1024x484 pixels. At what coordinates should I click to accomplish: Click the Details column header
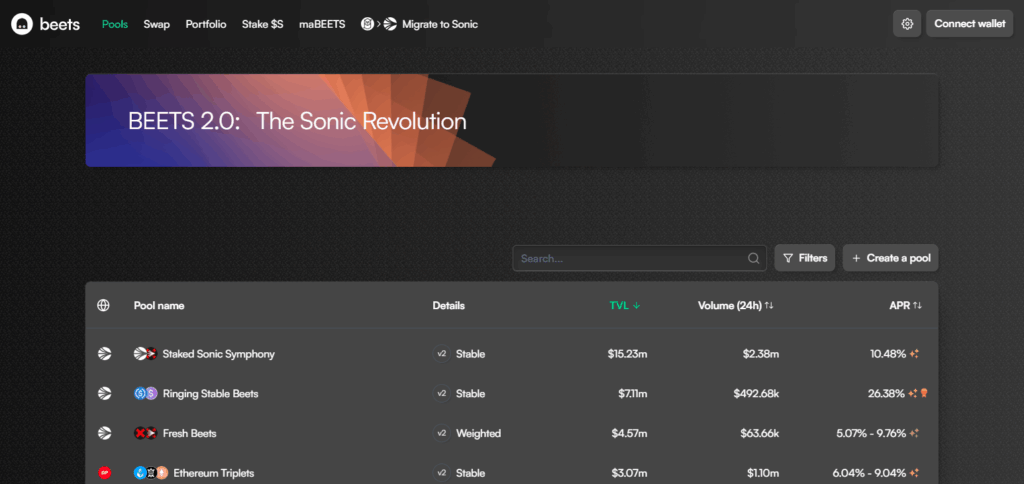[449, 305]
